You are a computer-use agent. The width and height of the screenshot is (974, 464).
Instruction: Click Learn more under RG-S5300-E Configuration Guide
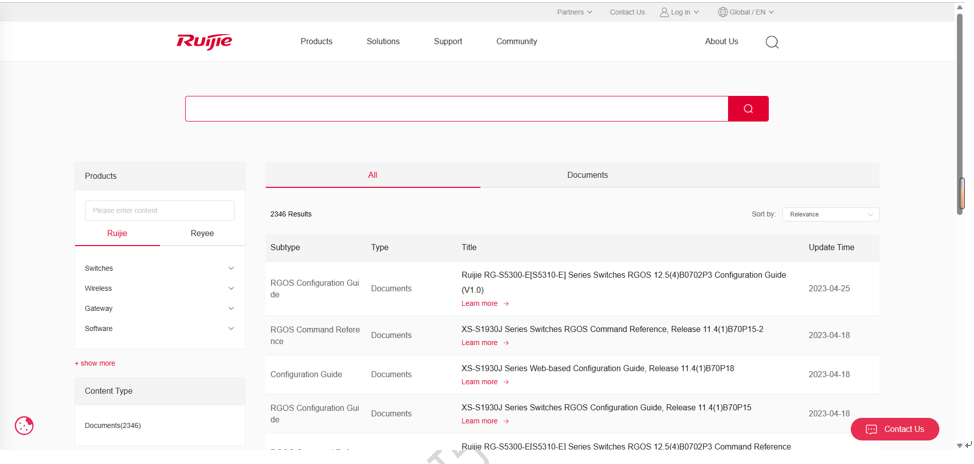485,304
